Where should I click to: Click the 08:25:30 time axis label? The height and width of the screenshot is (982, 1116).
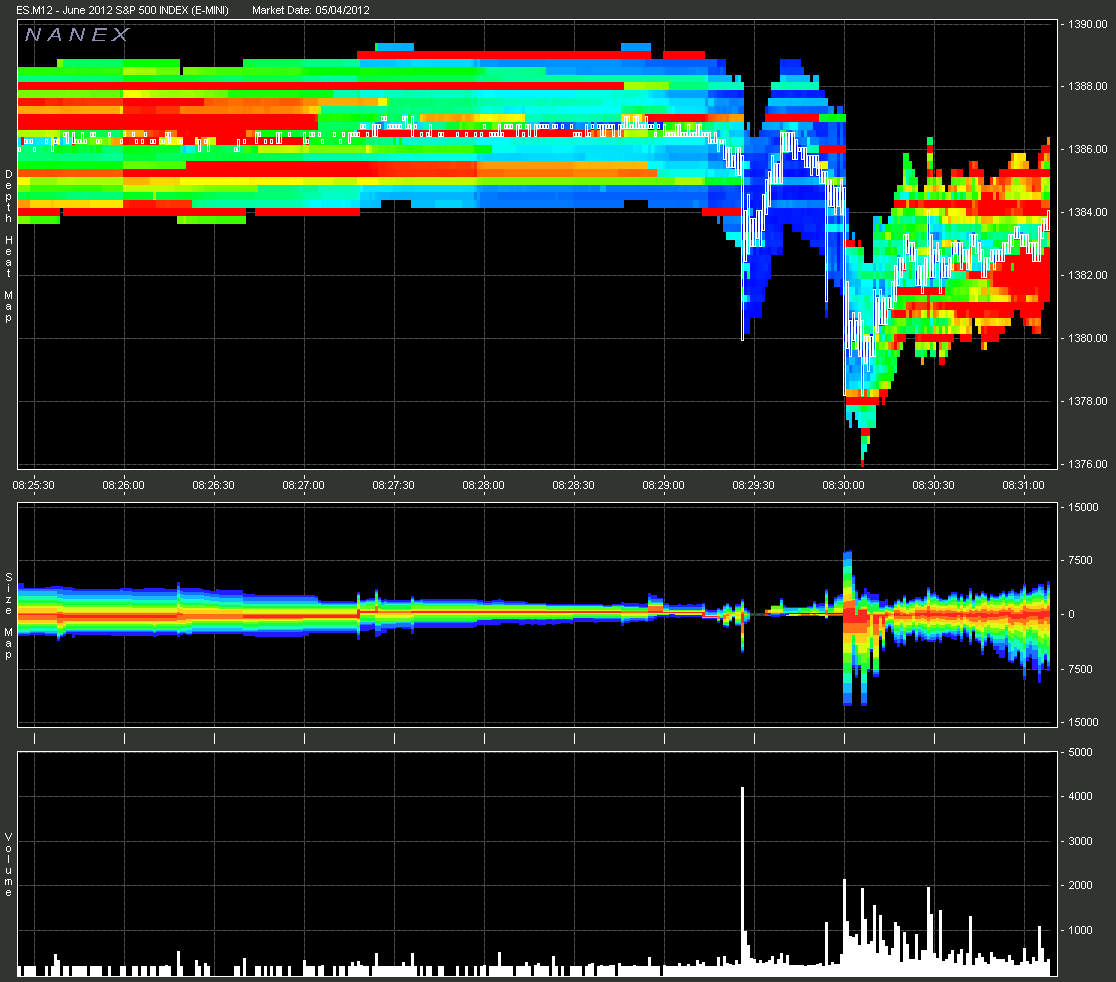click(x=33, y=485)
